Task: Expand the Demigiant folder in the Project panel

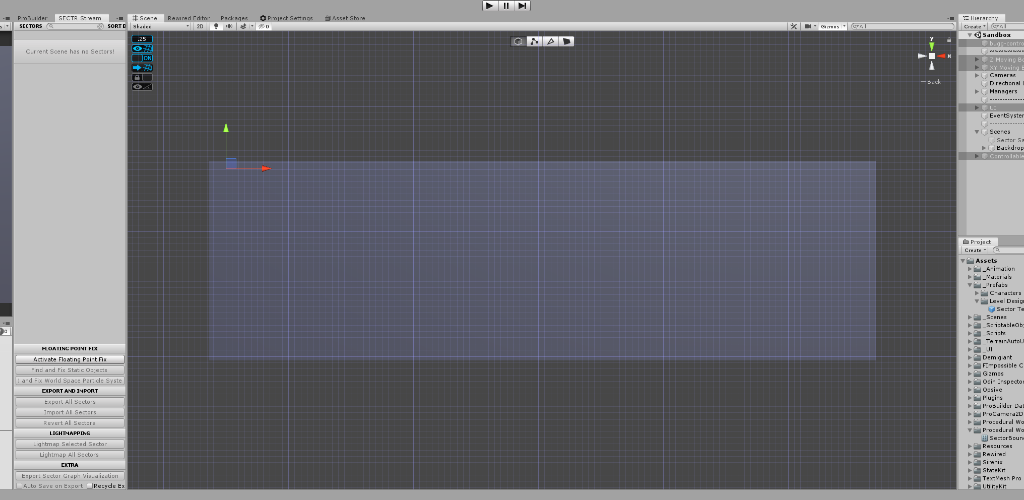Action: point(970,357)
